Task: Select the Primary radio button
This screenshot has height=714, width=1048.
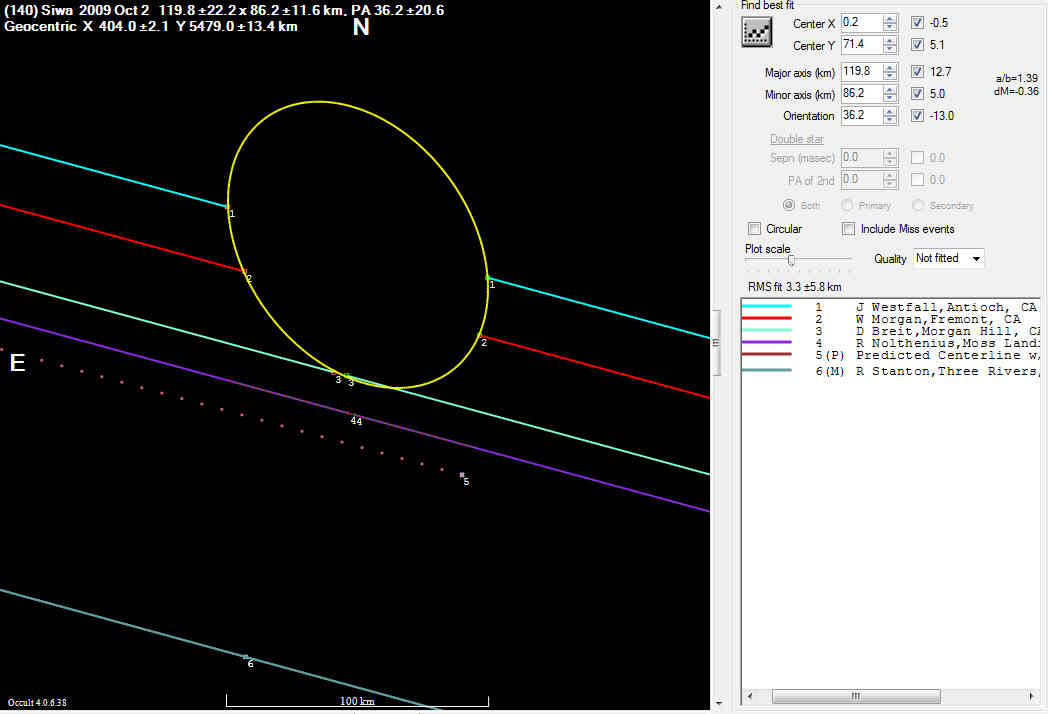Action: (x=847, y=205)
